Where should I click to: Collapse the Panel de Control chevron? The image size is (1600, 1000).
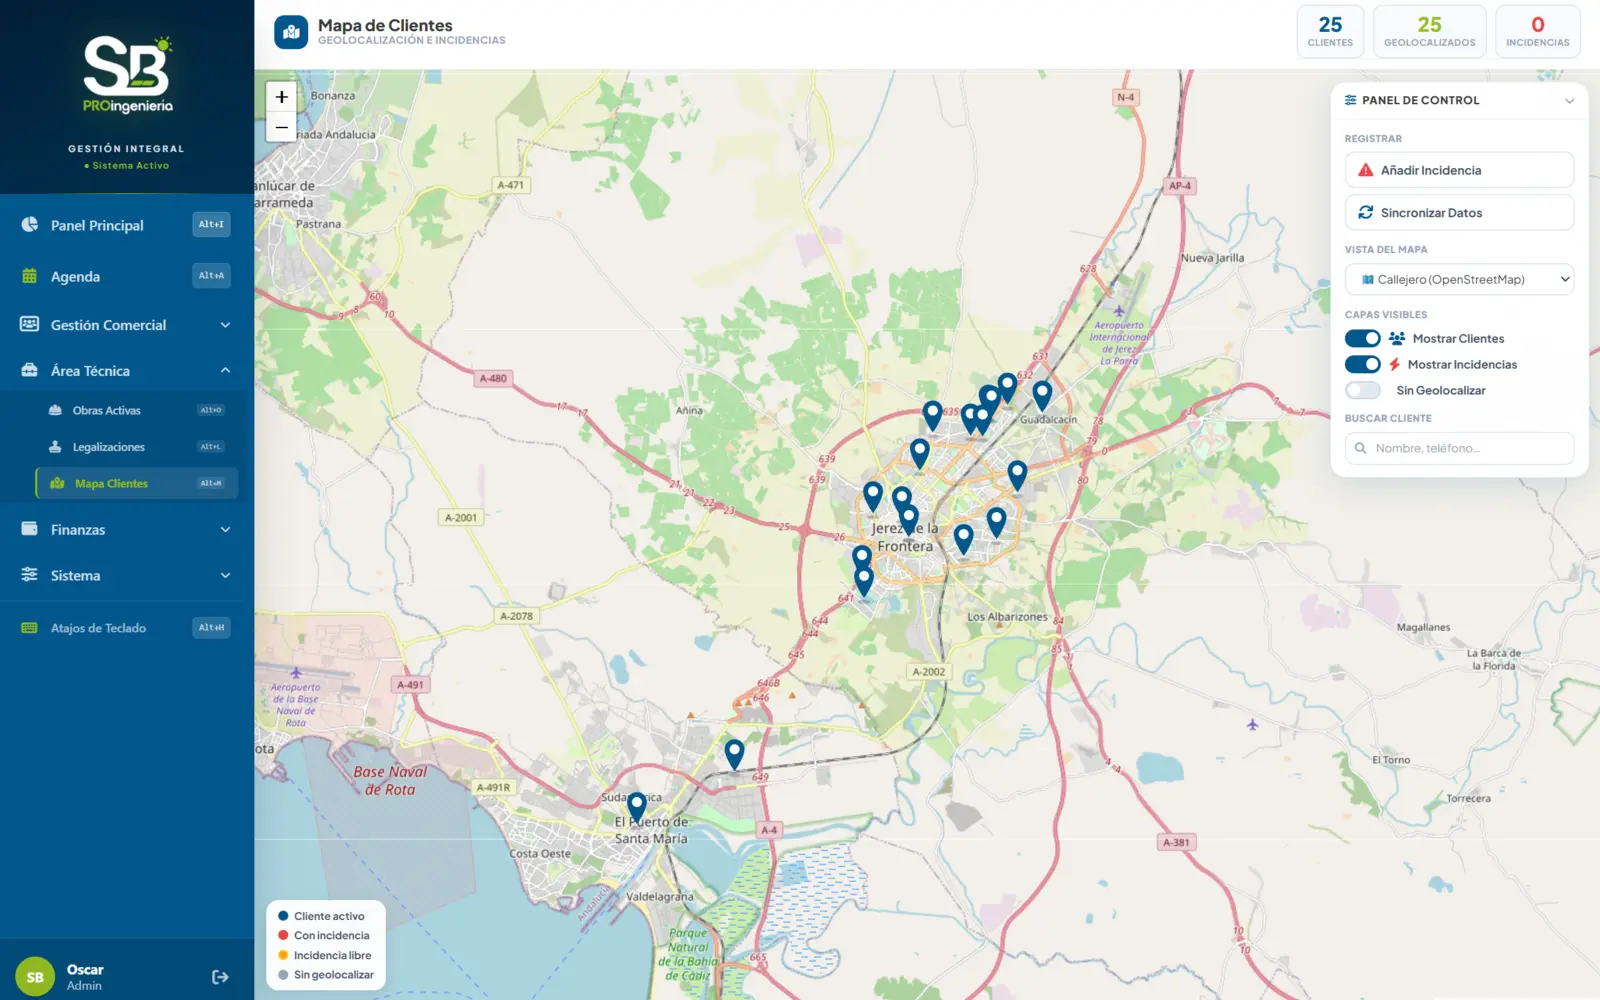tap(1569, 101)
